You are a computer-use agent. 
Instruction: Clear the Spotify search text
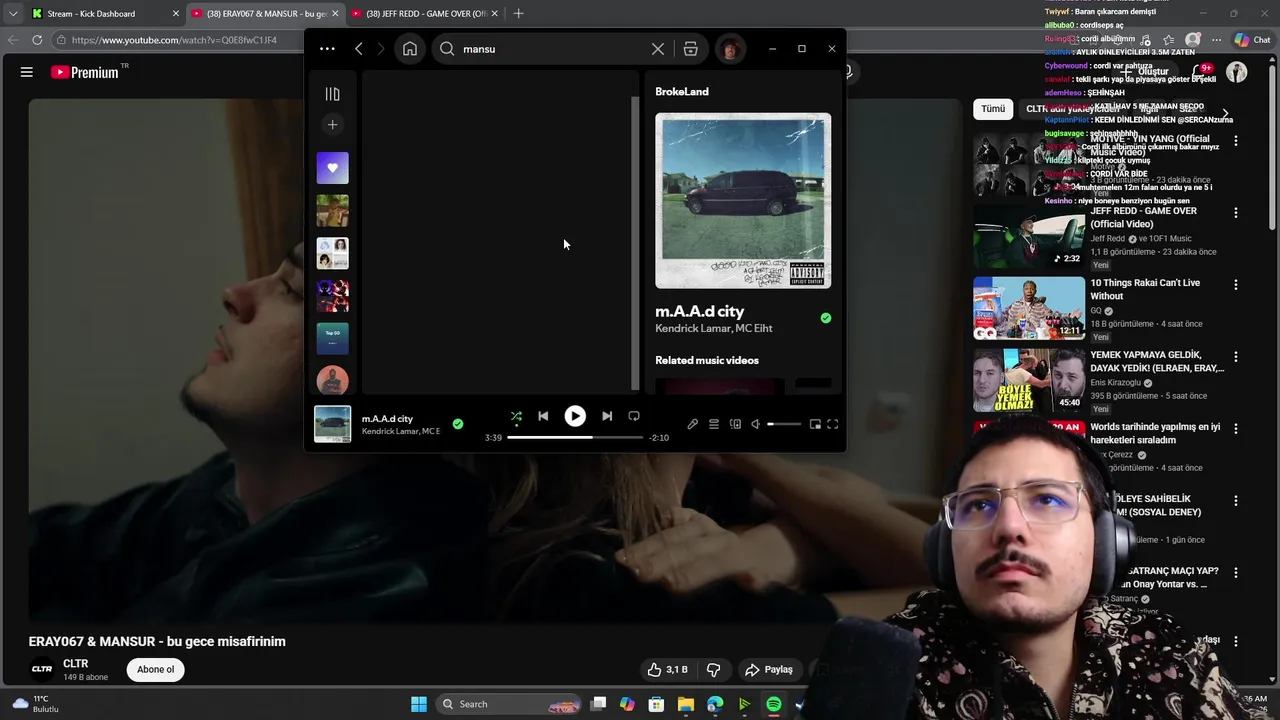click(658, 48)
